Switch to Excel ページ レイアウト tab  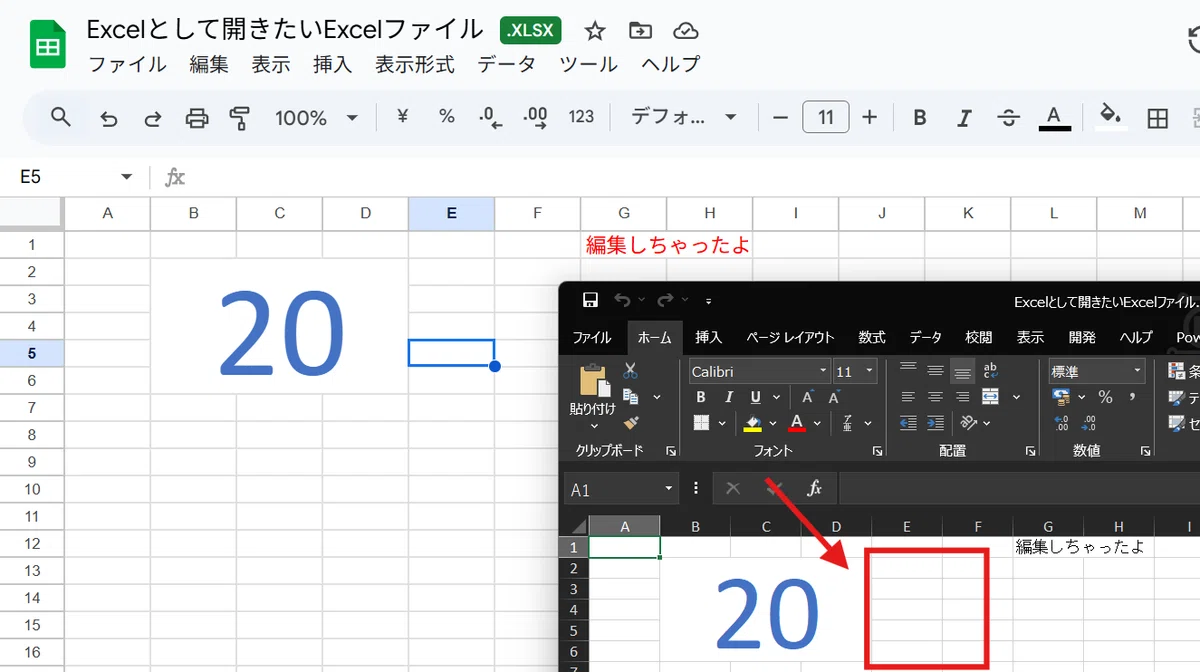point(790,337)
